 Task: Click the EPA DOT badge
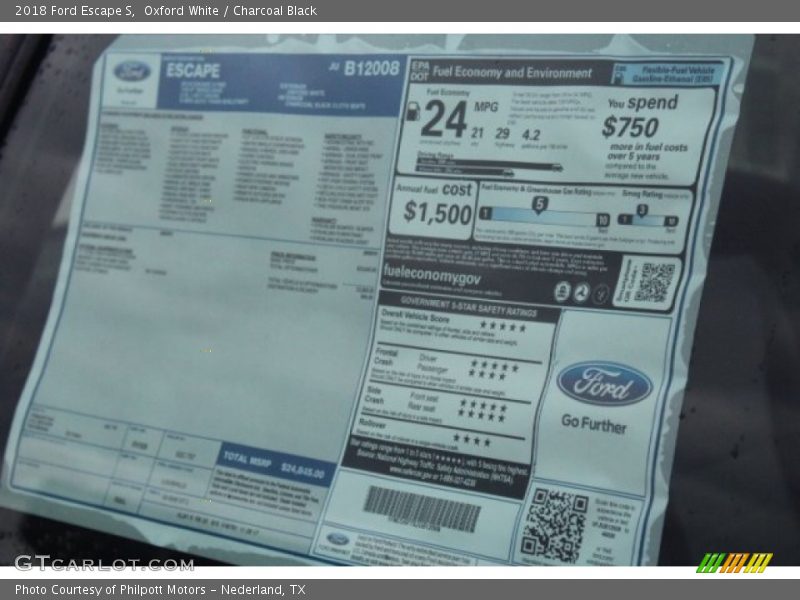pyautogui.click(x=420, y=71)
